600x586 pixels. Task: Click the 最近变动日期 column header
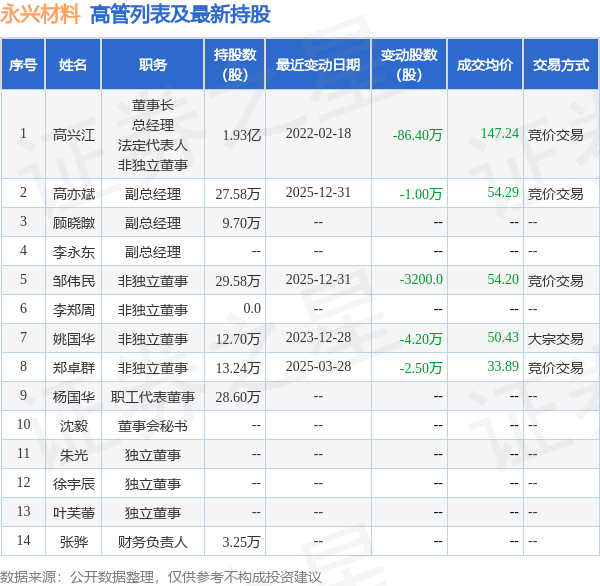(x=318, y=65)
